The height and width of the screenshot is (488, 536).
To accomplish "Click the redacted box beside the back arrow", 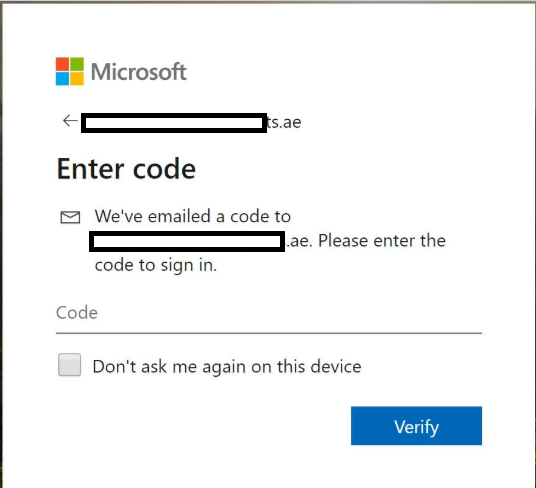I will 174,123.
